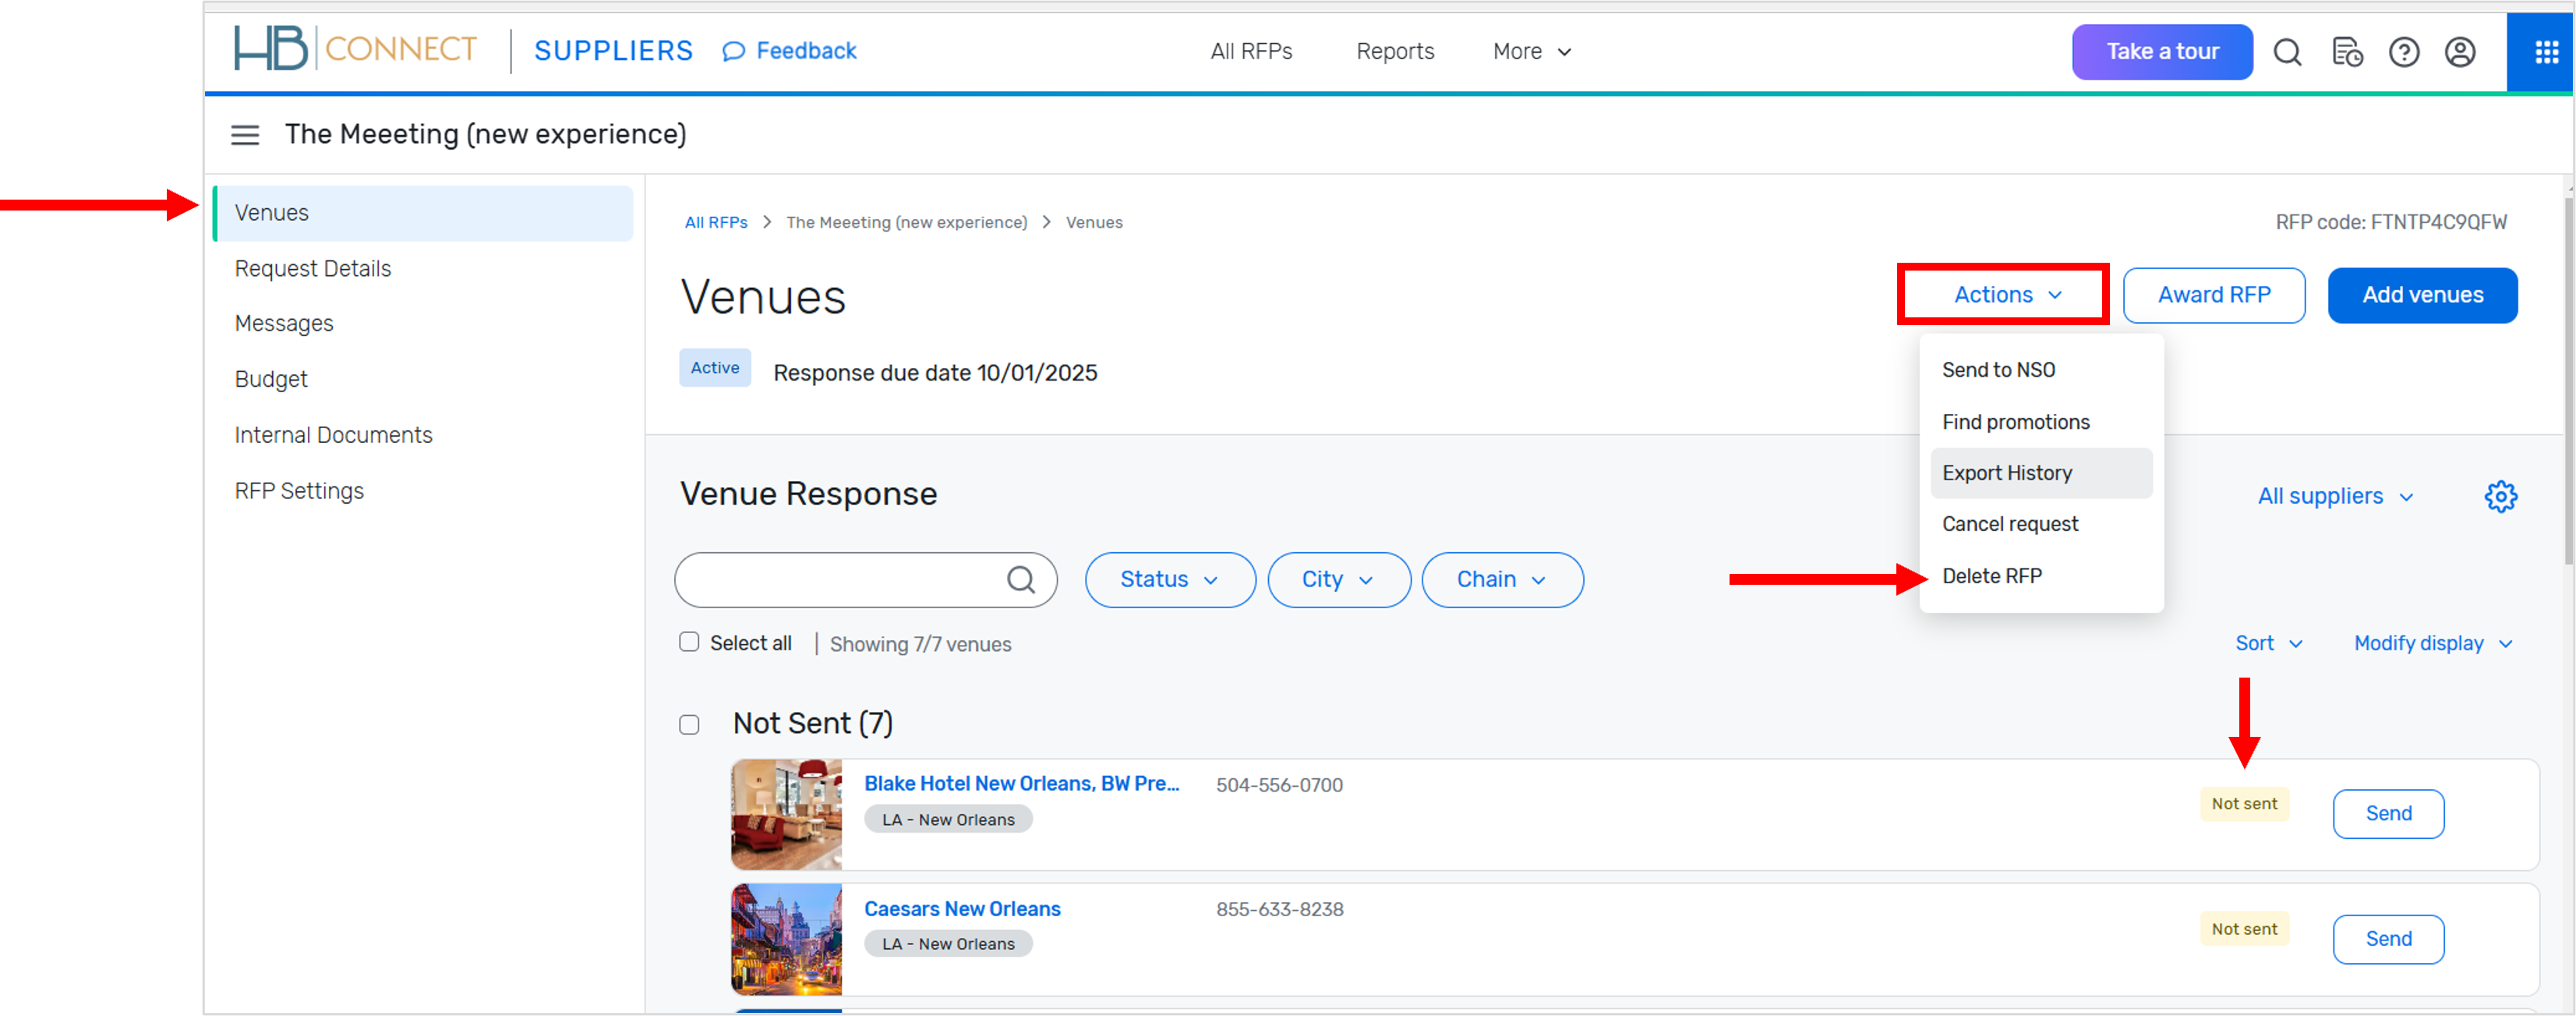Open Request Details in sidebar

[x=313, y=269]
